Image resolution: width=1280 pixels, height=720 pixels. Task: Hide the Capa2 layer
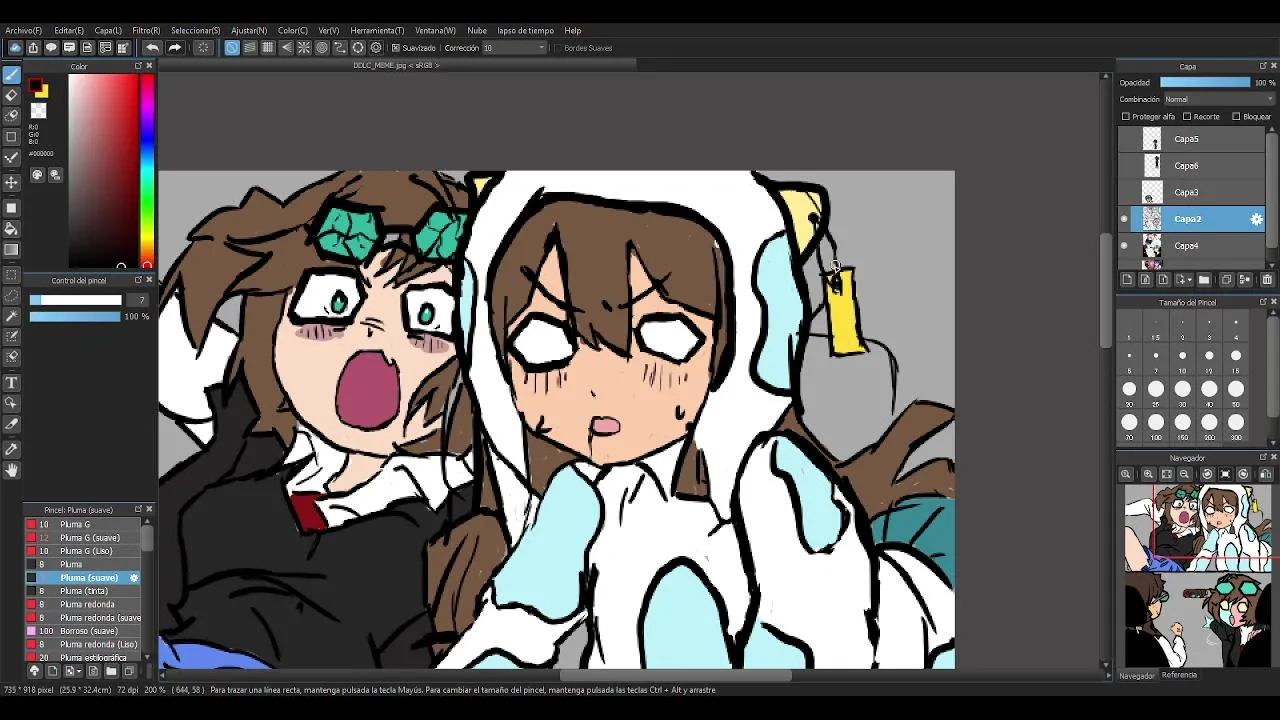click(x=1124, y=219)
